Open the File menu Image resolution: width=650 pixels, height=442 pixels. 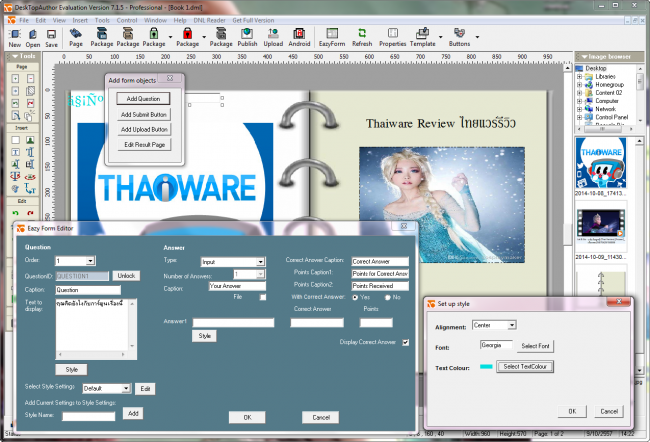(x=24, y=20)
